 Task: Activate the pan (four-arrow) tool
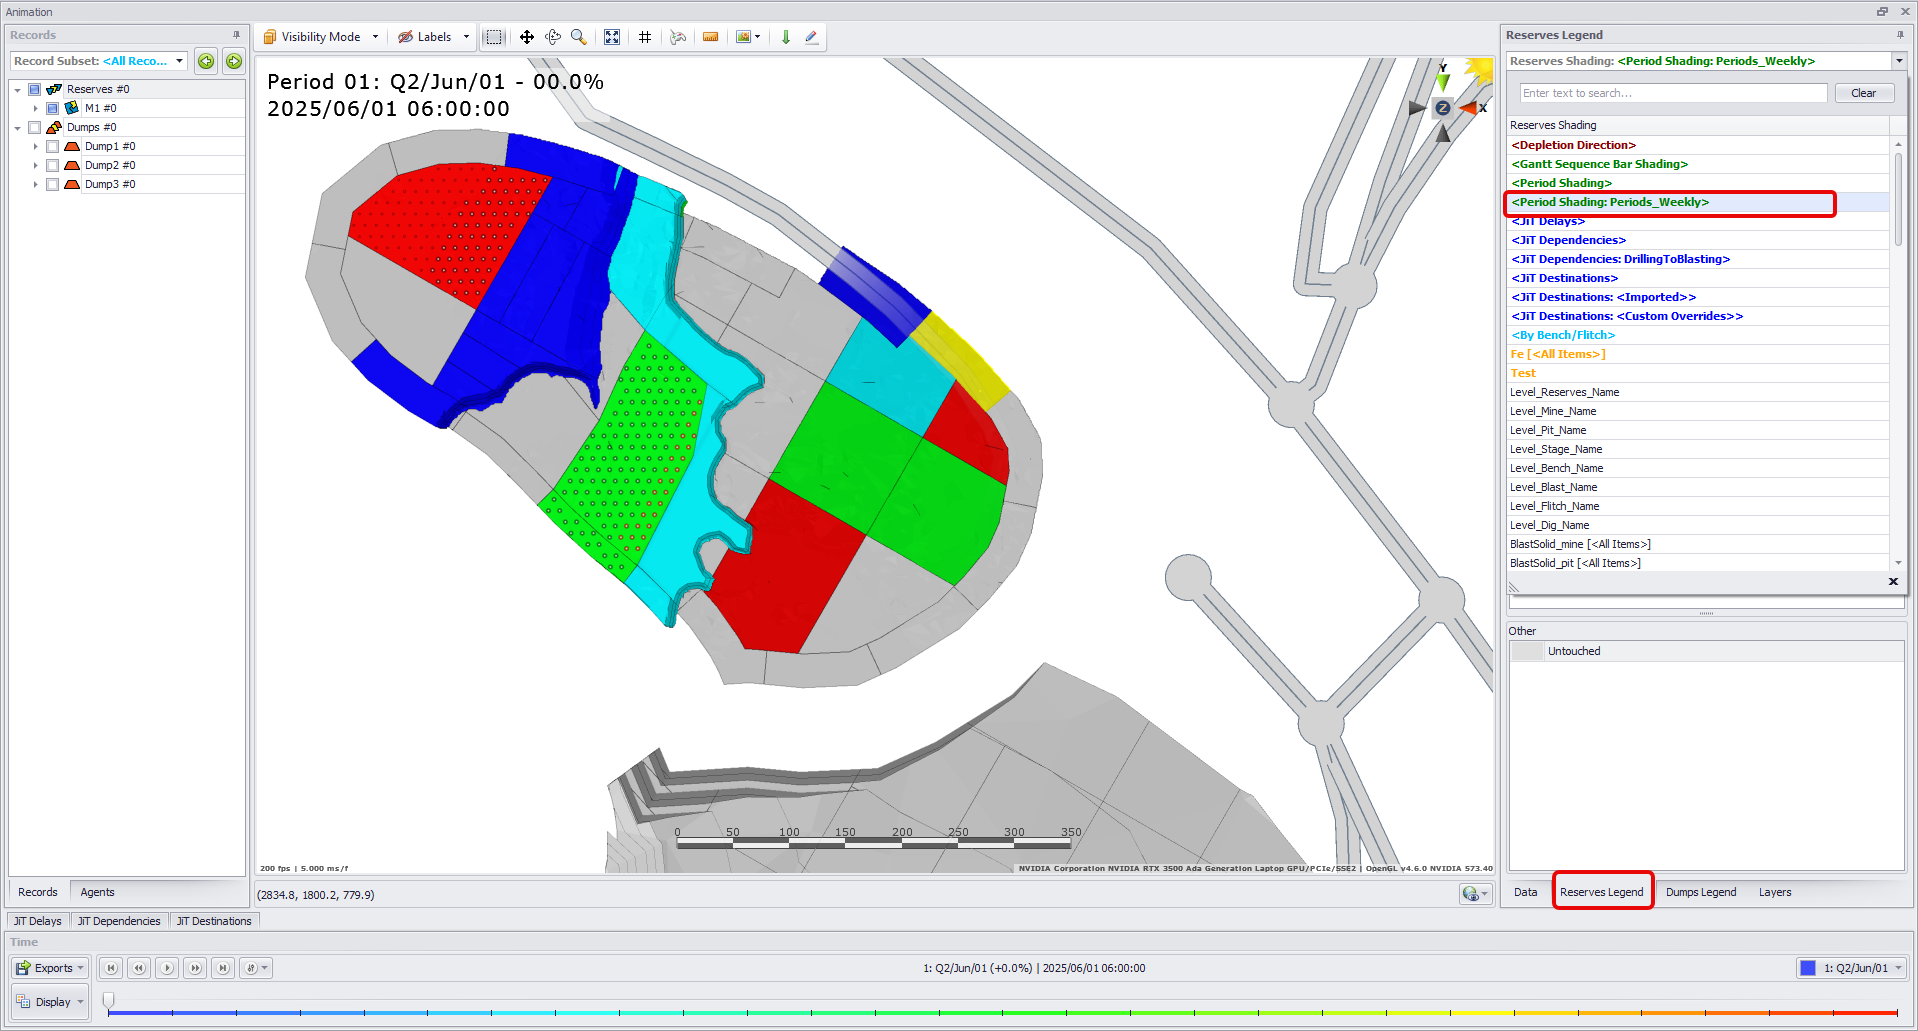(527, 37)
